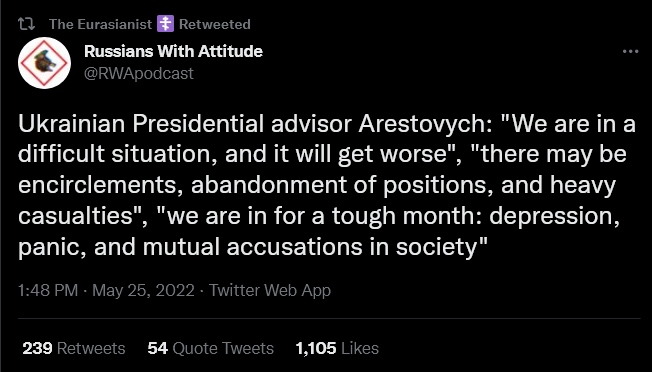Show the 54 Quote Tweets
Viewport: 652px width, 372px height.
tap(210, 348)
